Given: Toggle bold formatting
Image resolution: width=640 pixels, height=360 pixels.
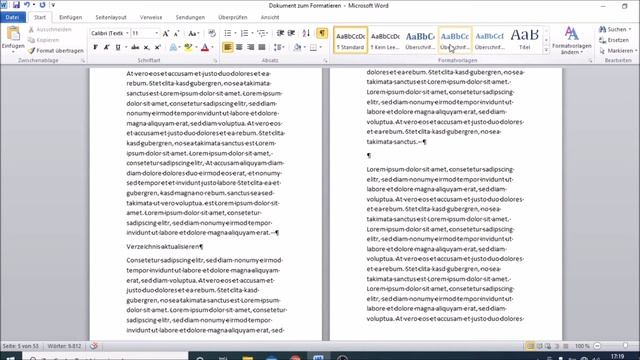Looking at the screenshot, I should 96,47.
